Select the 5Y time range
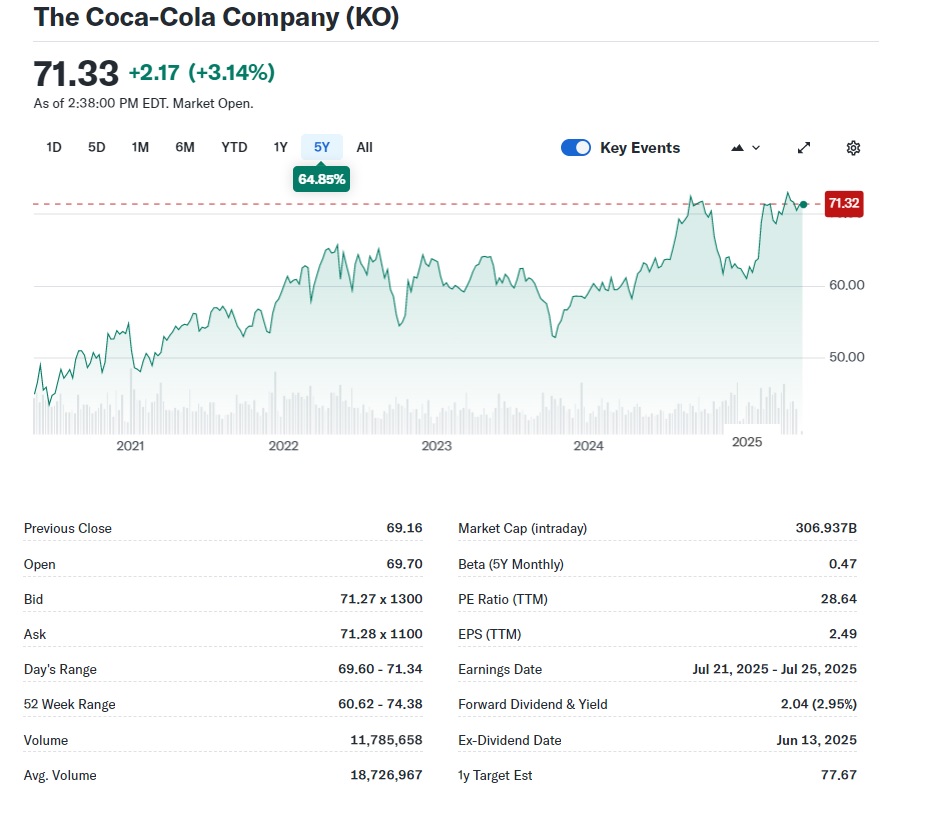Screen dimensions: 940x833 (x=322, y=147)
